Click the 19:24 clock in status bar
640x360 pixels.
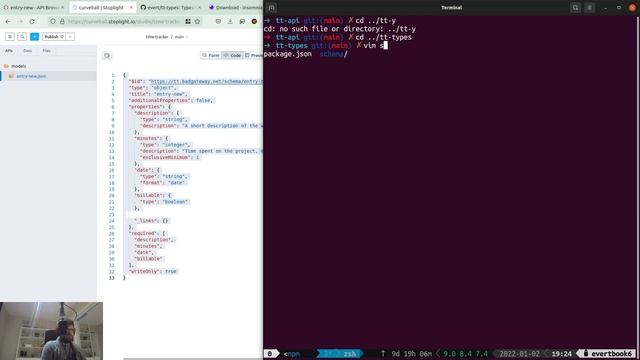point(562,353)
